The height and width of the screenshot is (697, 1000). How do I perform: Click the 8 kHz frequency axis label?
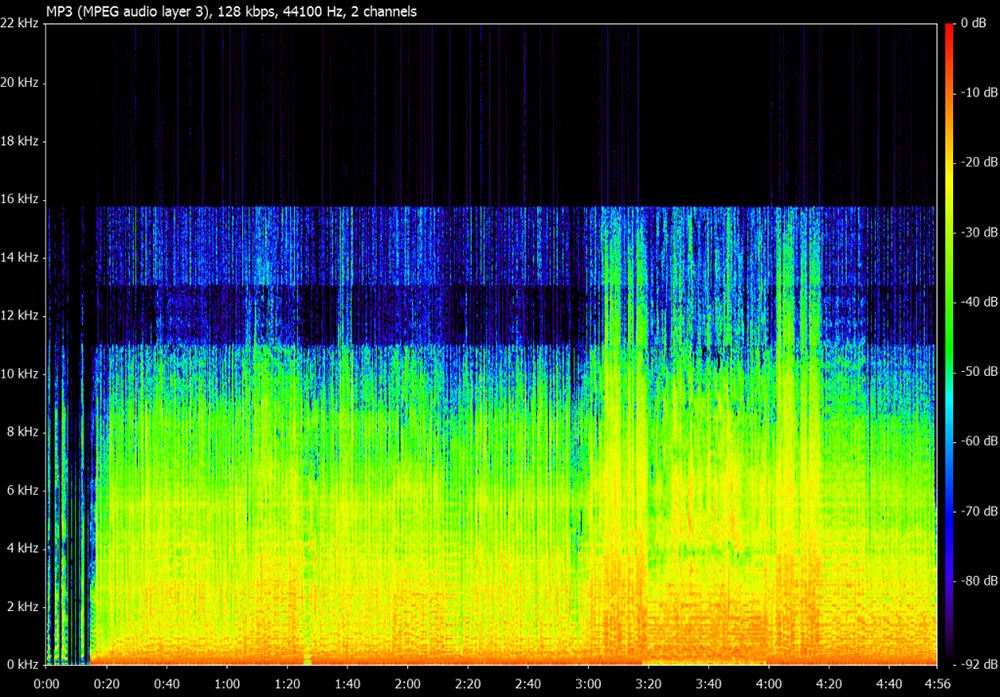pos(23,432)
